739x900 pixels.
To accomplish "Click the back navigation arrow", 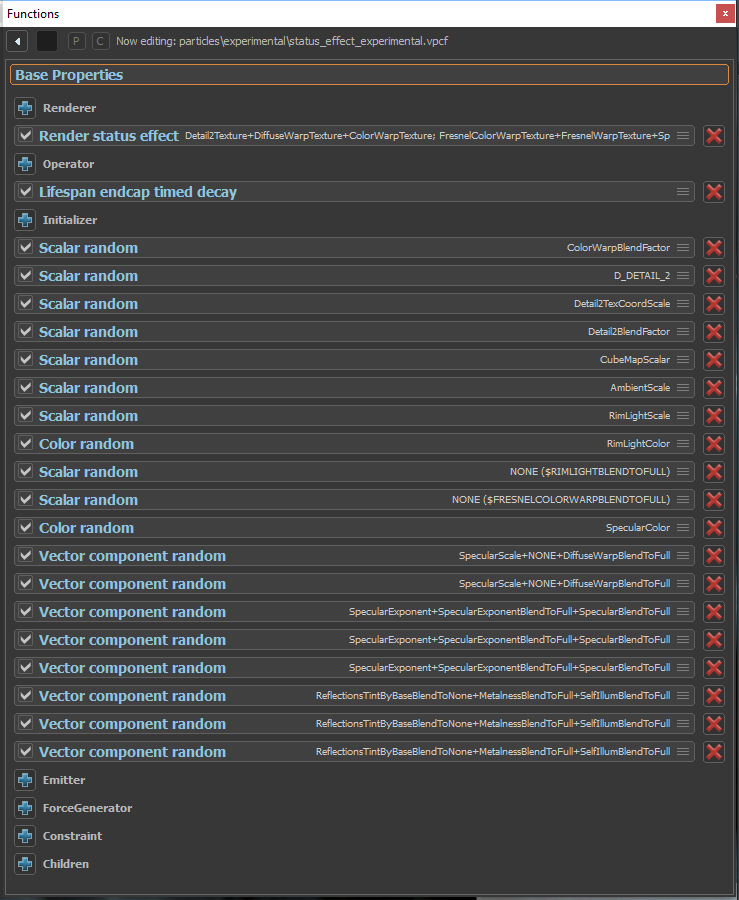I will [16, 41].
